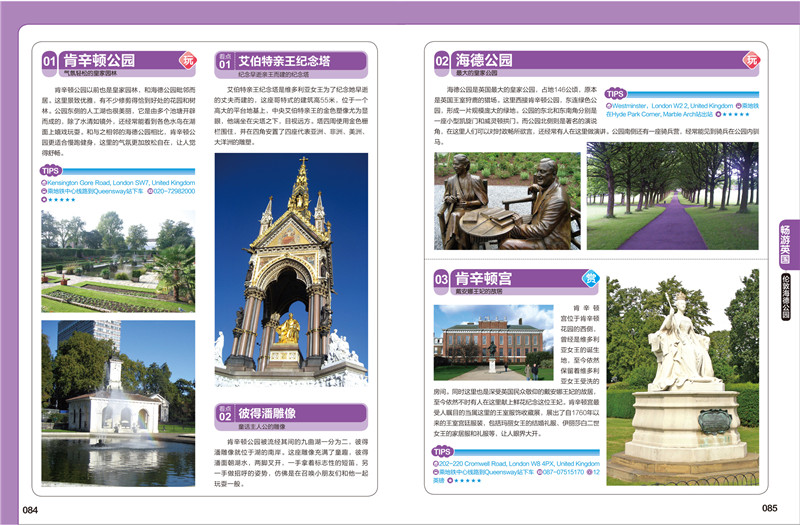
Task: Click the 赏 badge beside 肯辛顿宫 heading
Action: 590,278
